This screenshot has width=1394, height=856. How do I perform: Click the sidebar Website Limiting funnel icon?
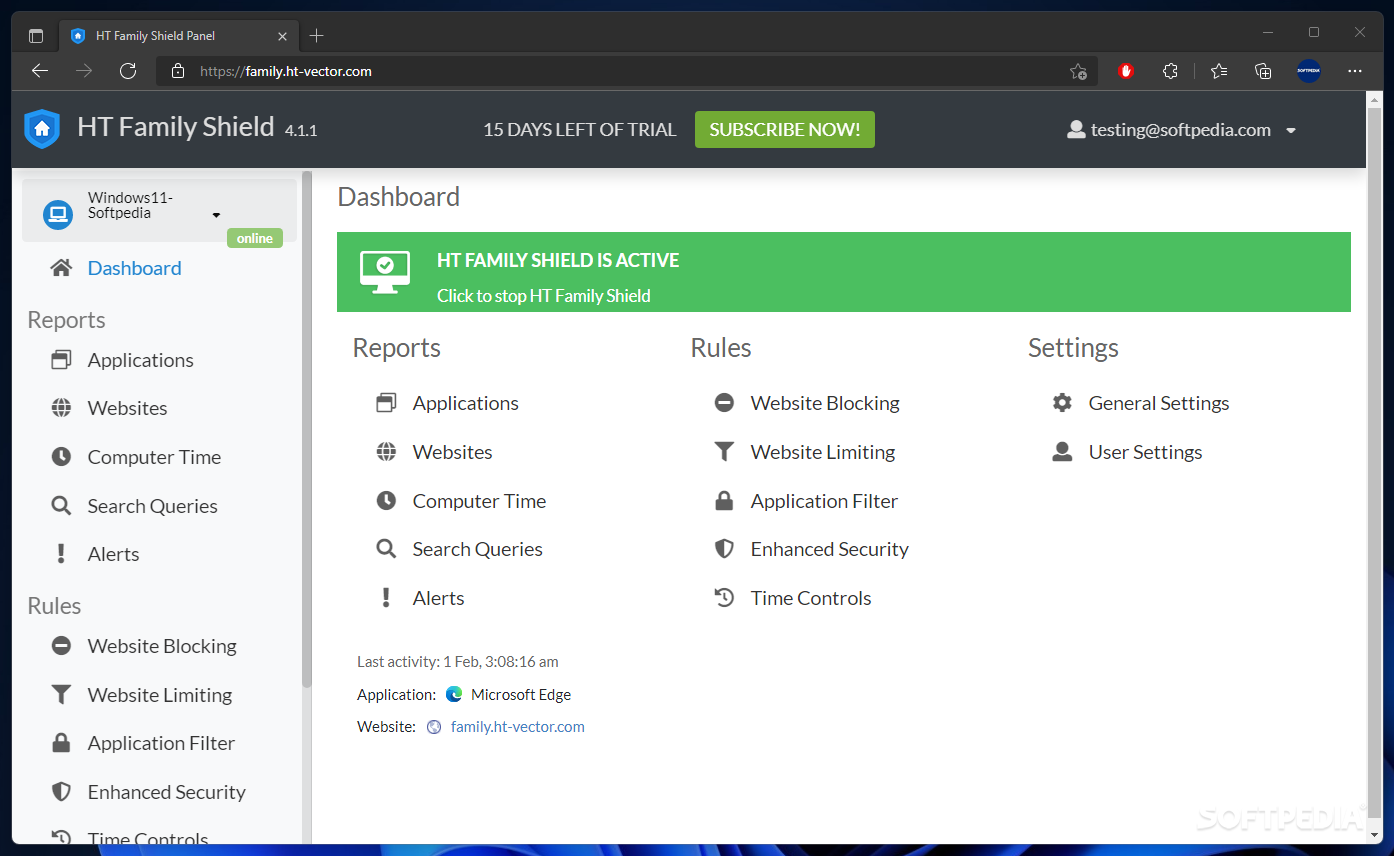(61, 695)
